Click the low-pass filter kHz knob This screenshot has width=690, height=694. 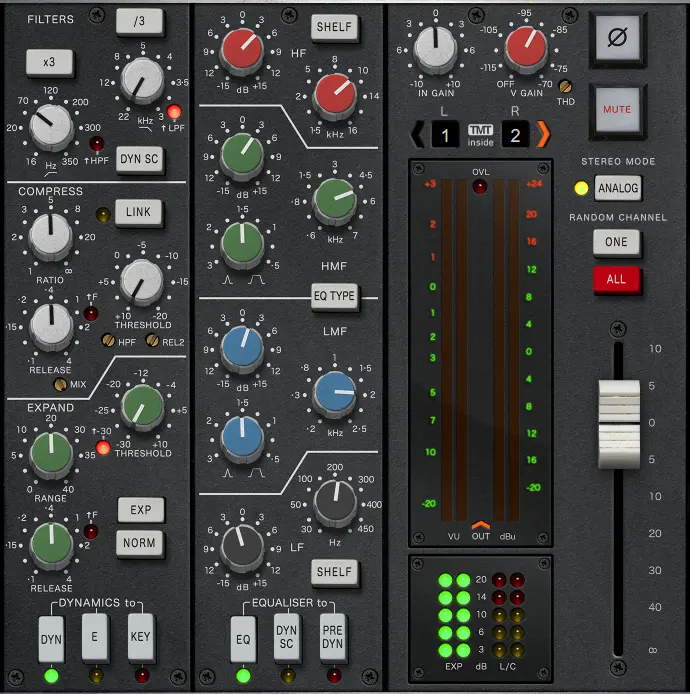[x=143, y=81]
